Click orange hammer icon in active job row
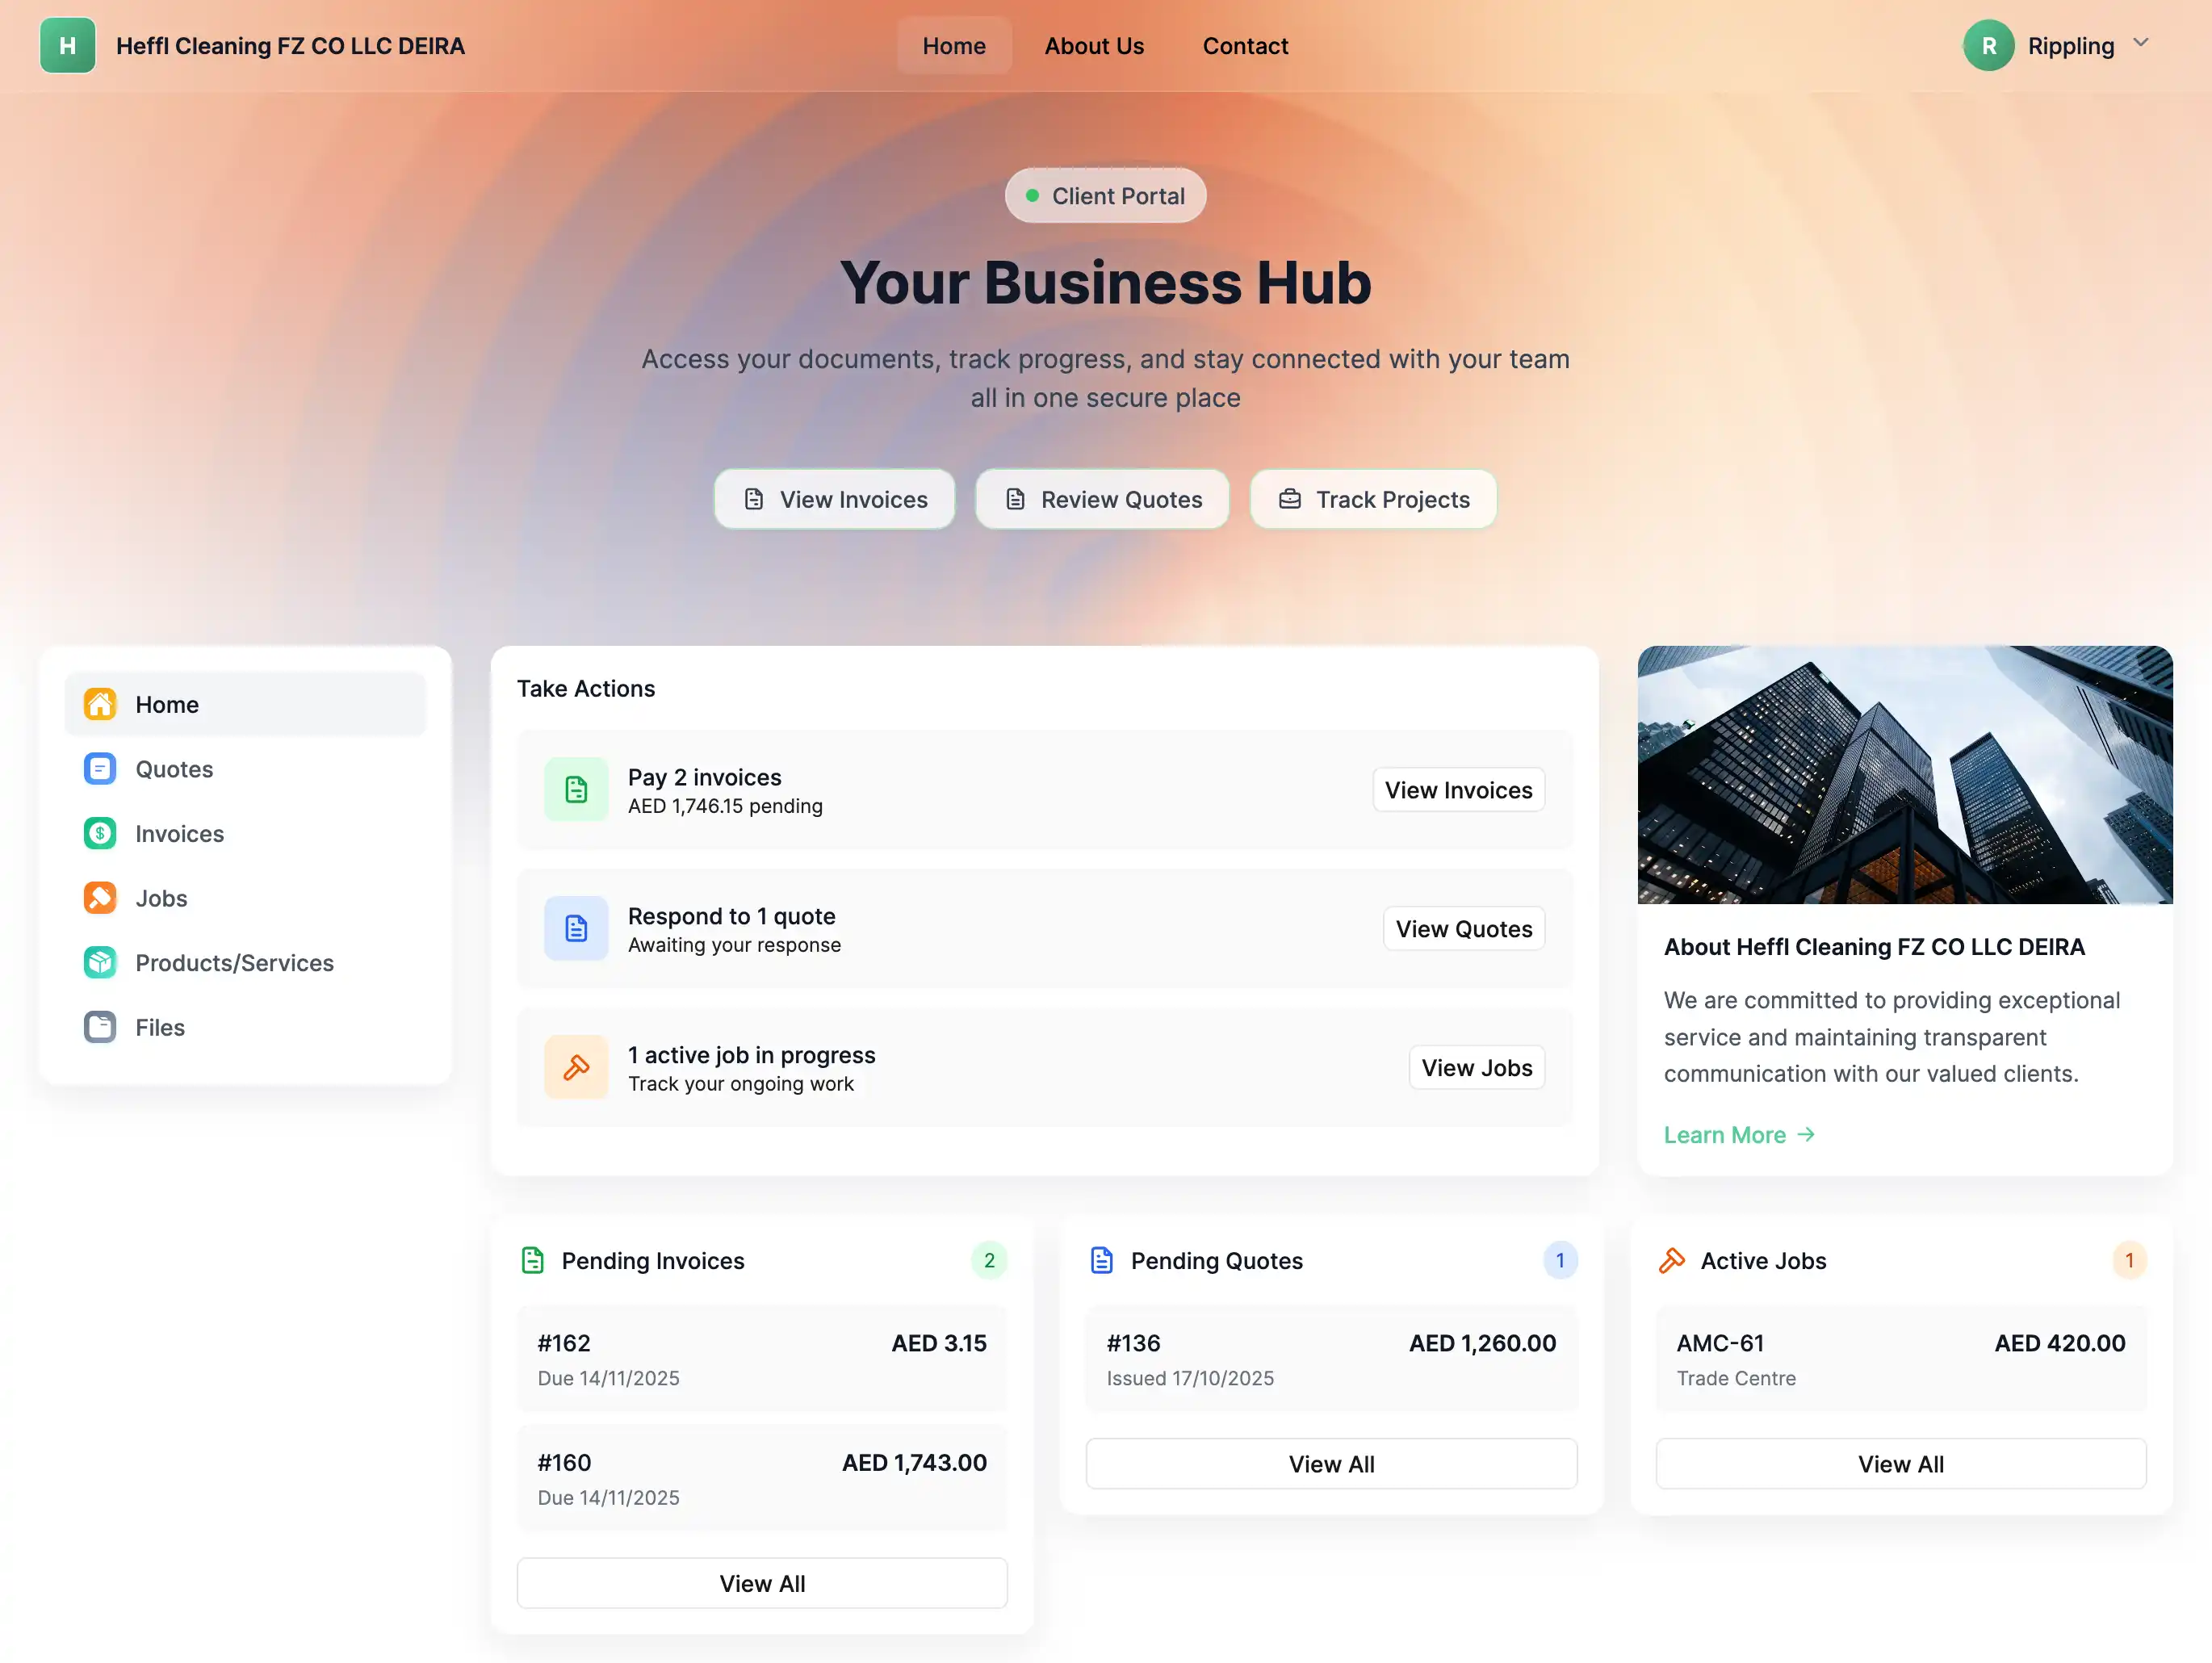This screenshot has width=2212, height=1663. (576, 1068)
